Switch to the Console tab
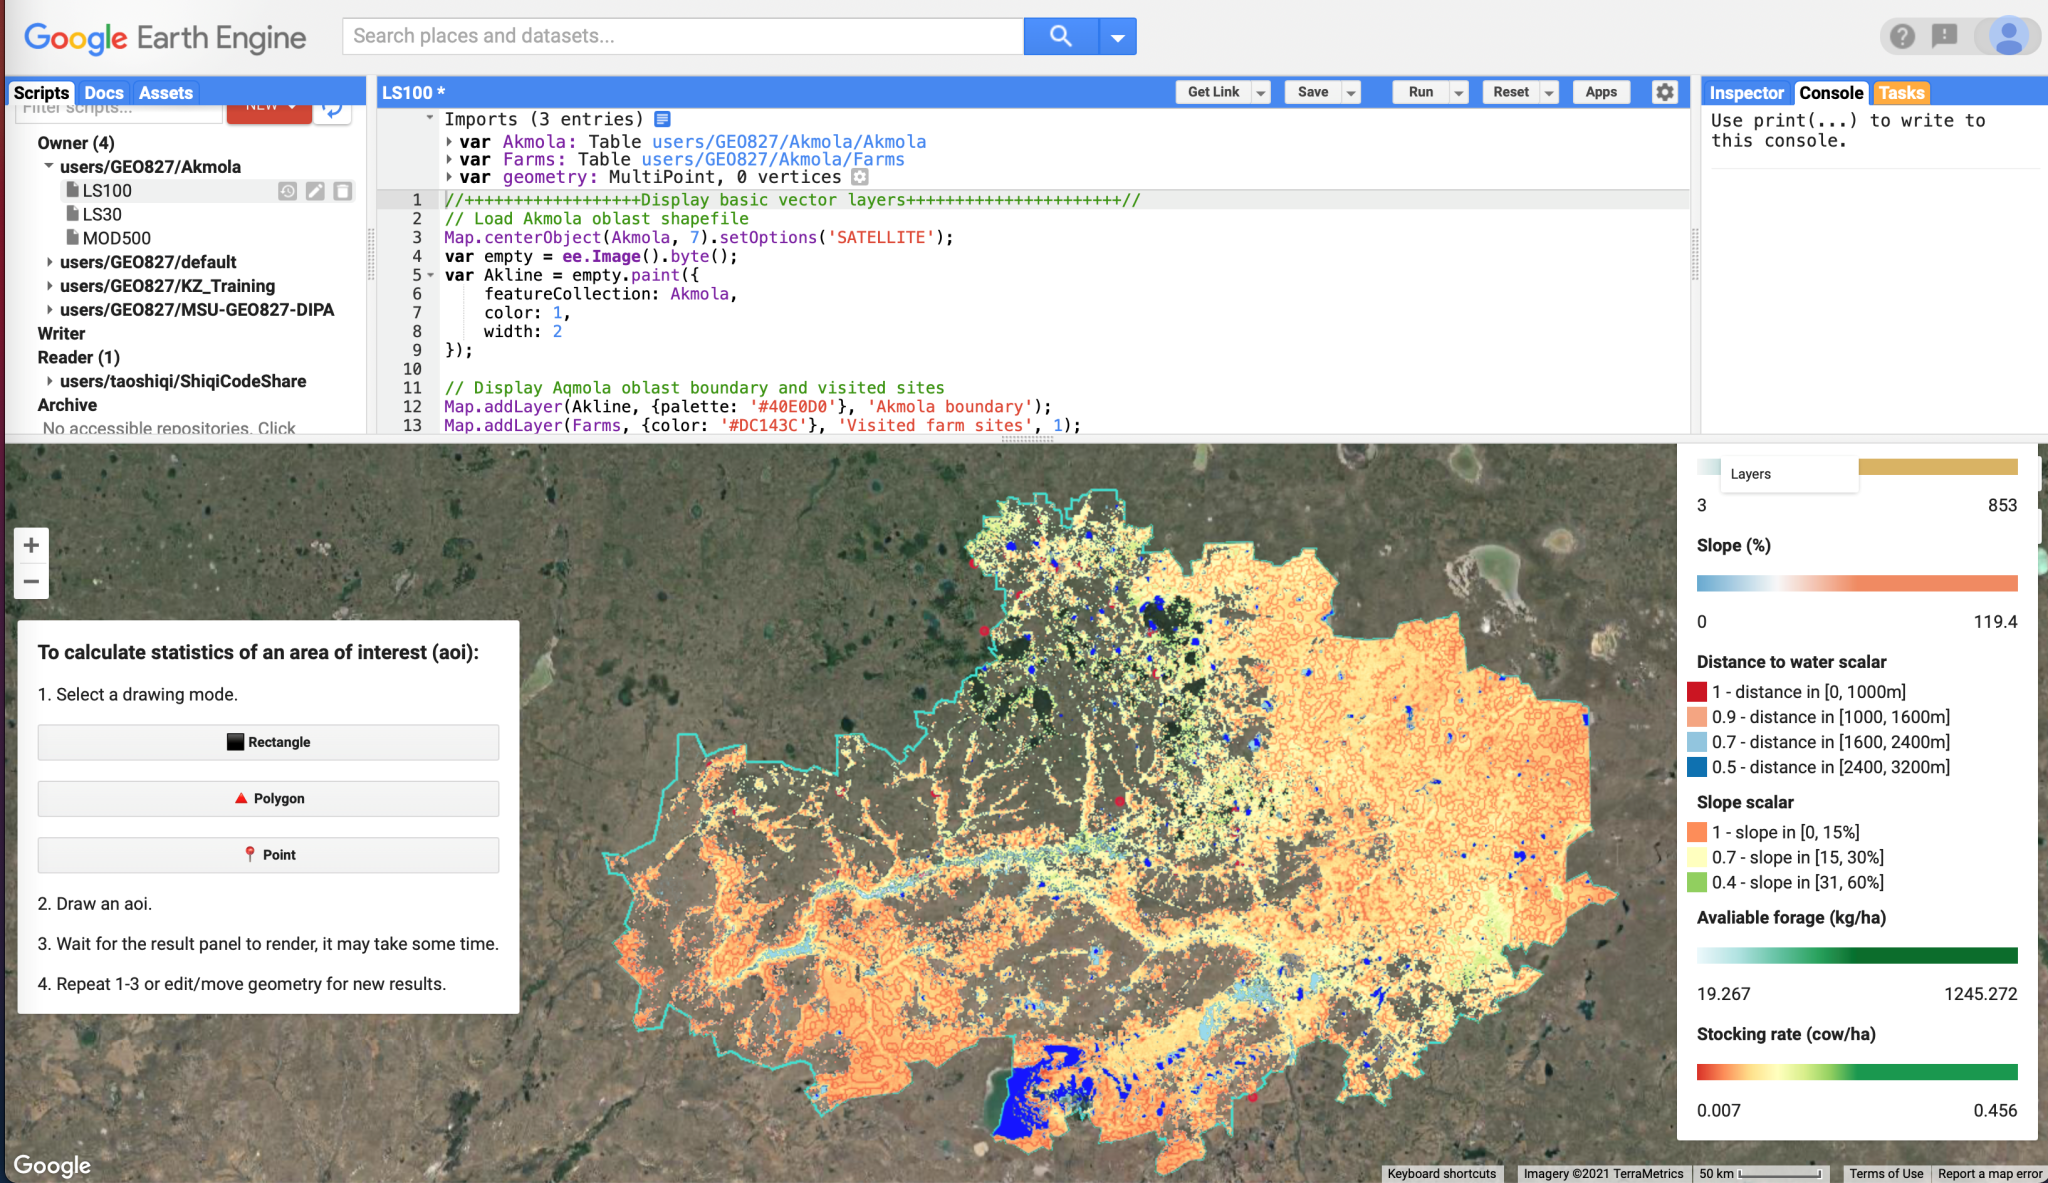The height and width of the screenshot is (1183, 2048). tap(1831, 92)
